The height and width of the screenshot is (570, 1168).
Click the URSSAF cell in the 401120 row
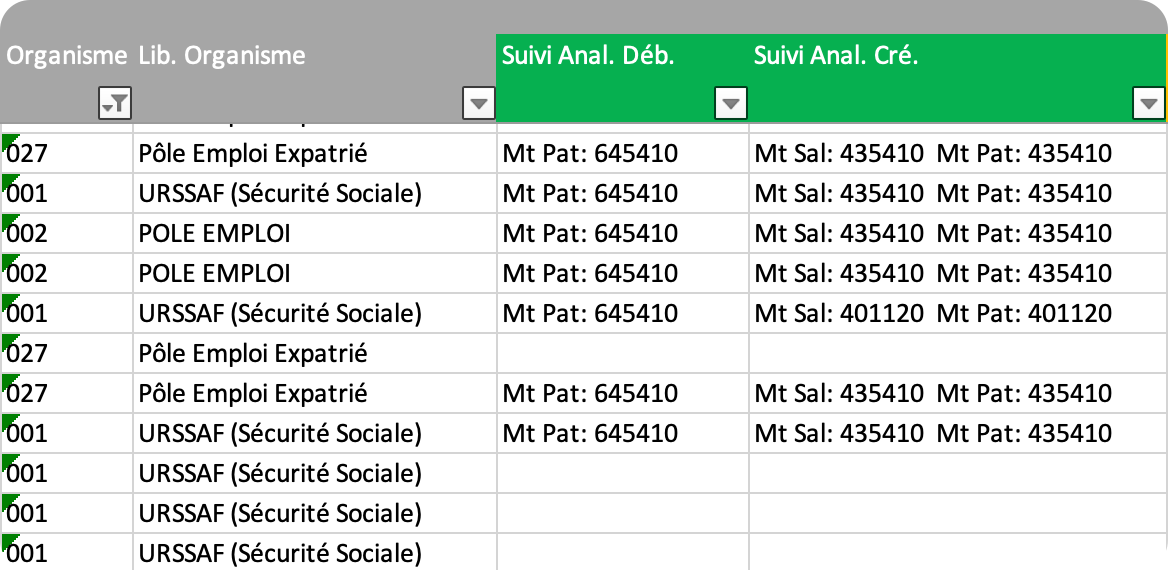(280, 314)
